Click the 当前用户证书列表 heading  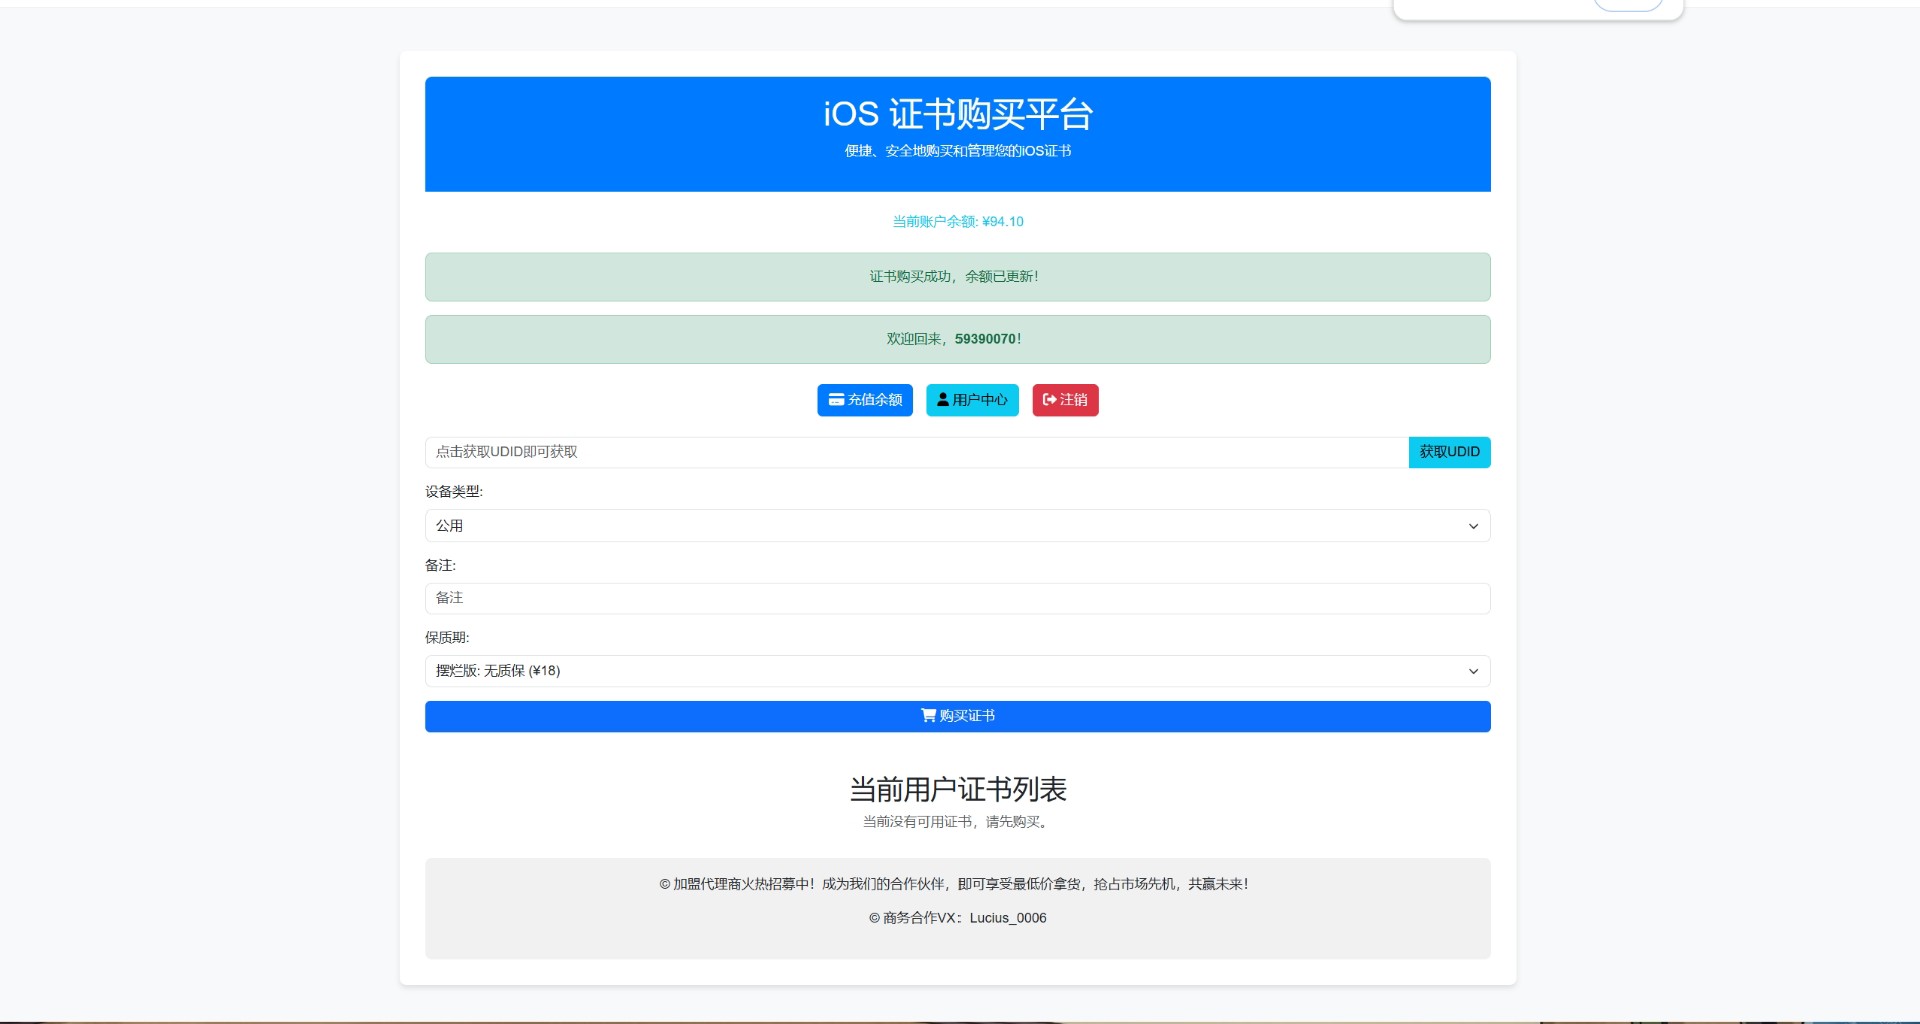pyautogui.click(x=957, y=790)
